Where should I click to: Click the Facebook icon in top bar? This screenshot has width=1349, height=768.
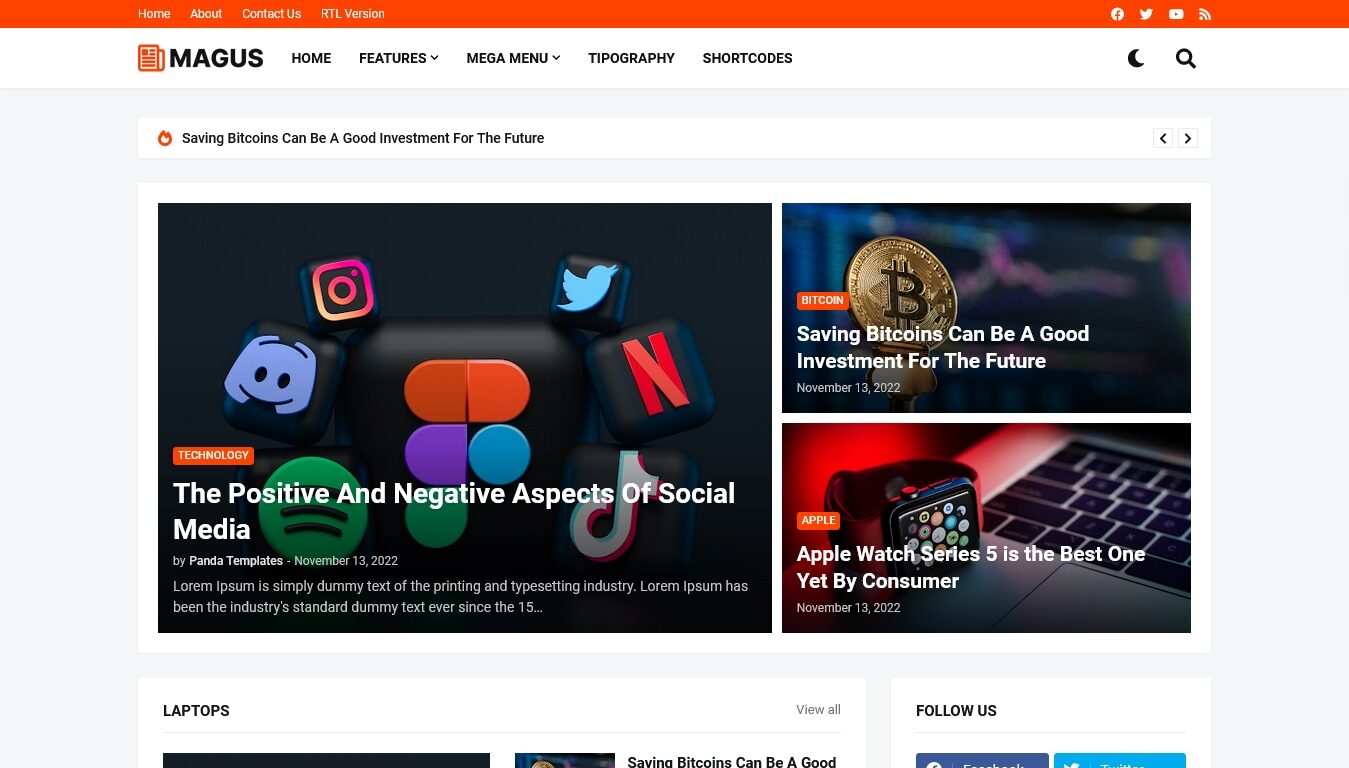pyautogui.click(x=1117, y=14)
